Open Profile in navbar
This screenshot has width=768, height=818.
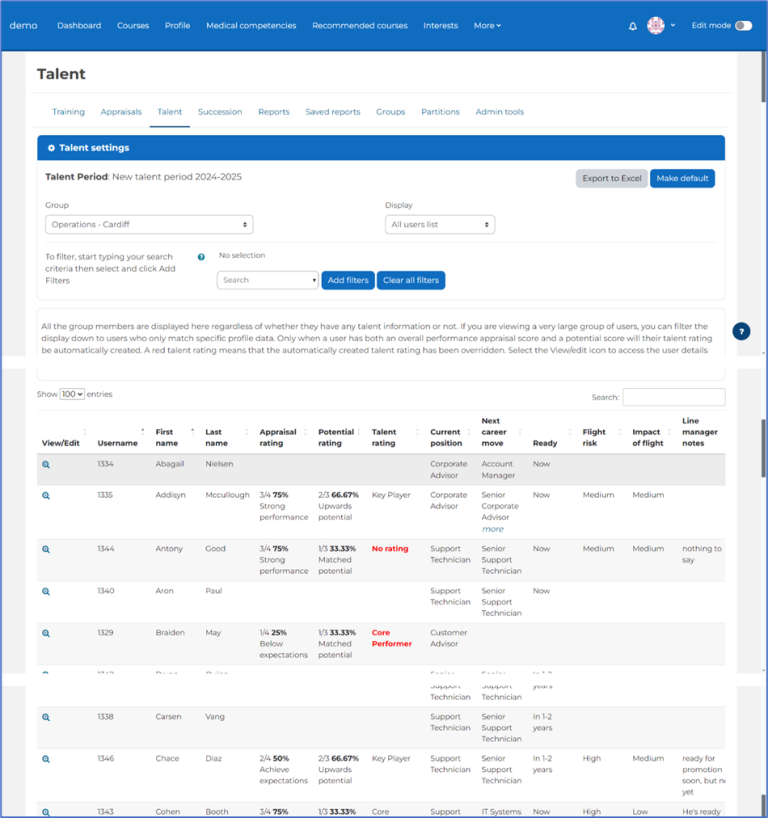[x=177, y=26]
